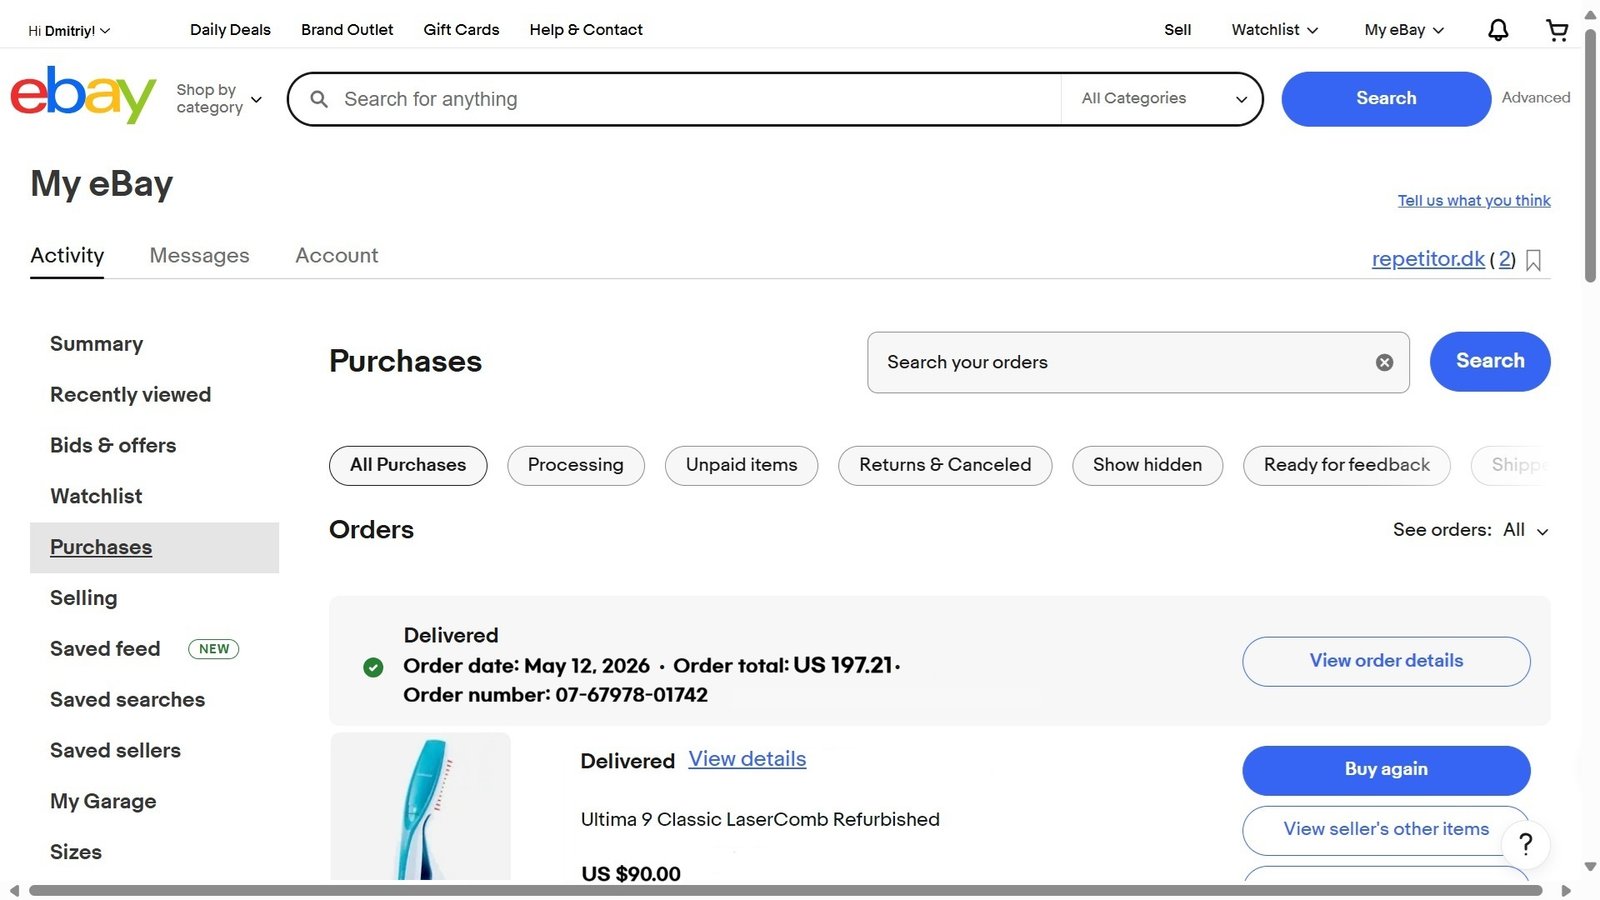Image resolution: width=1600 pixels, height=900 pixels.
Task: Click View seller's other items
Action: 1386,829
